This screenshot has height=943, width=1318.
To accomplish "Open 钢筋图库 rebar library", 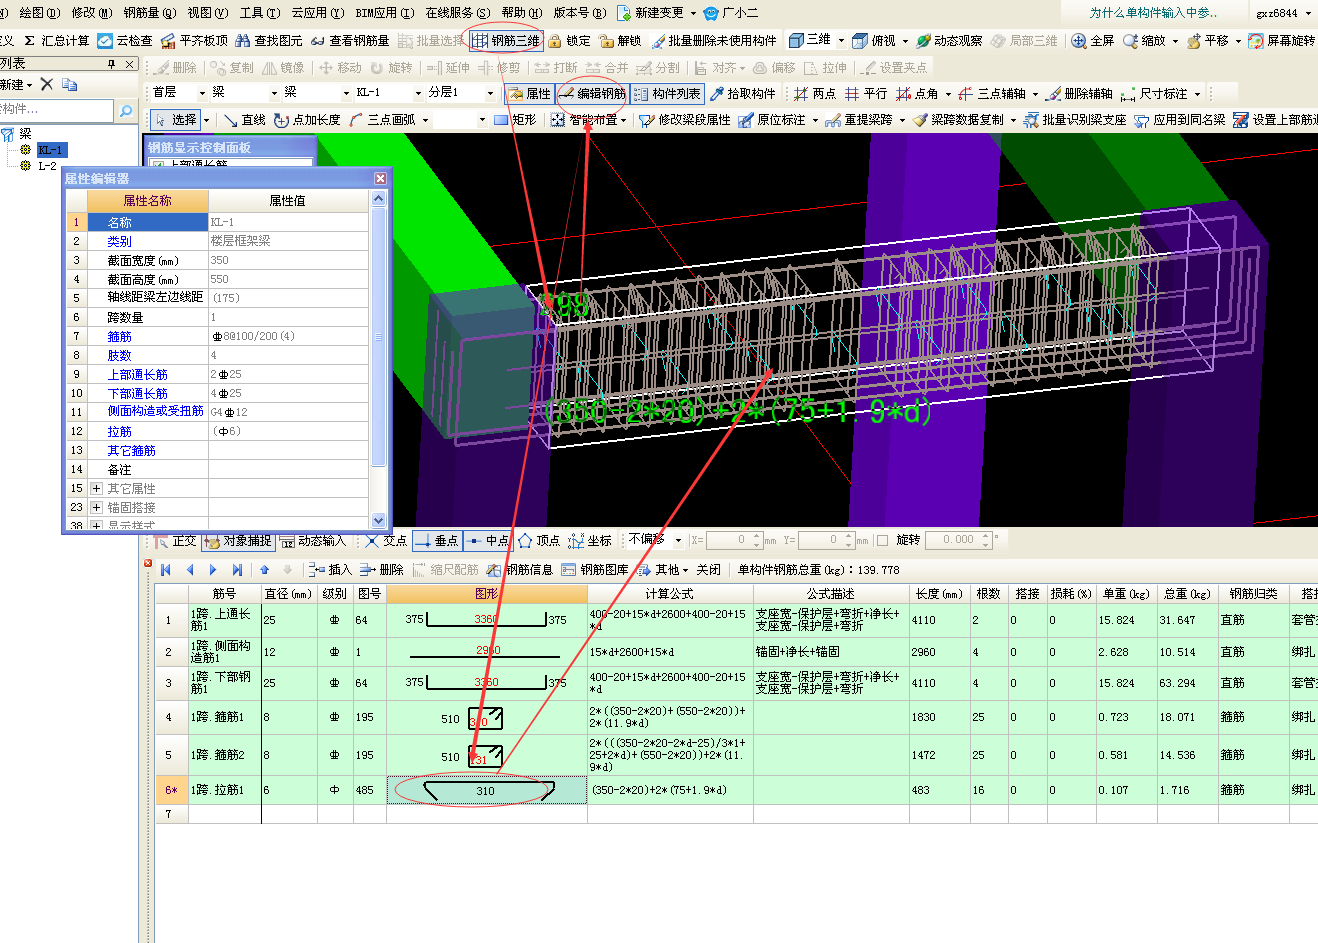I will pos(595,569).
